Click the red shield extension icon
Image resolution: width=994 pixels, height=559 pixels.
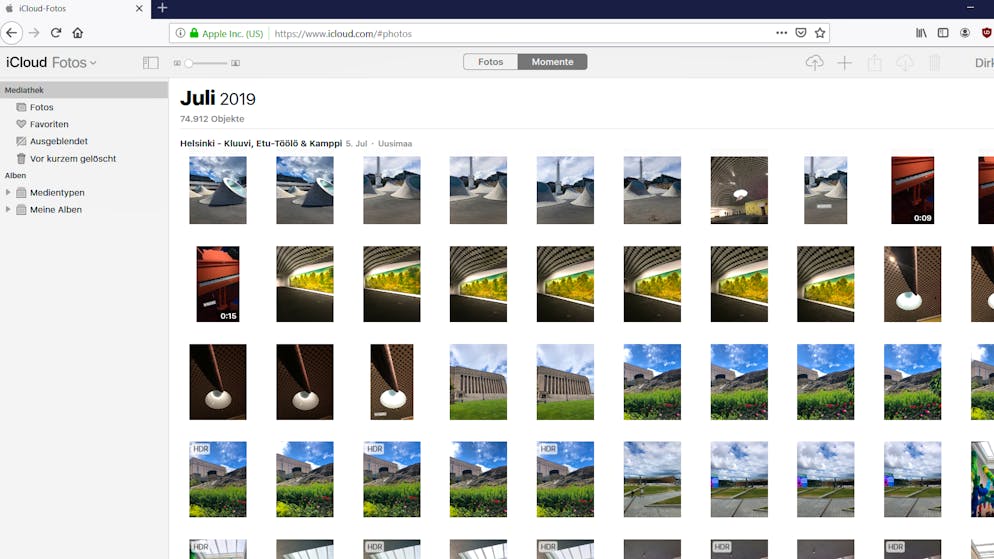986,33
